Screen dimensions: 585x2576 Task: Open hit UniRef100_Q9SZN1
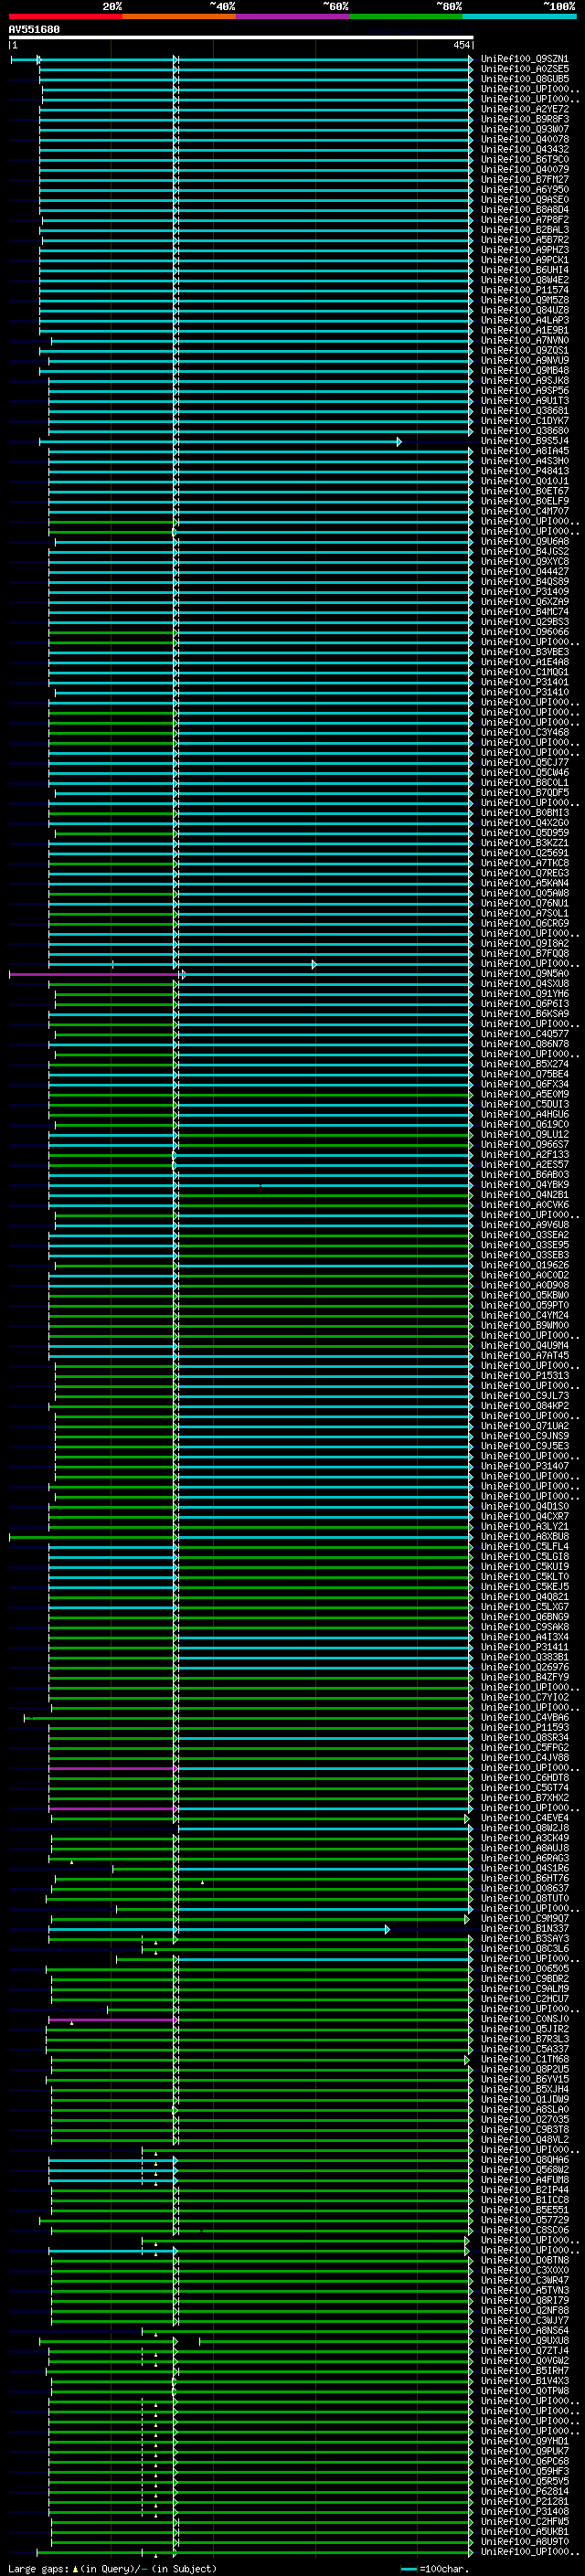[x=524, y=59]
